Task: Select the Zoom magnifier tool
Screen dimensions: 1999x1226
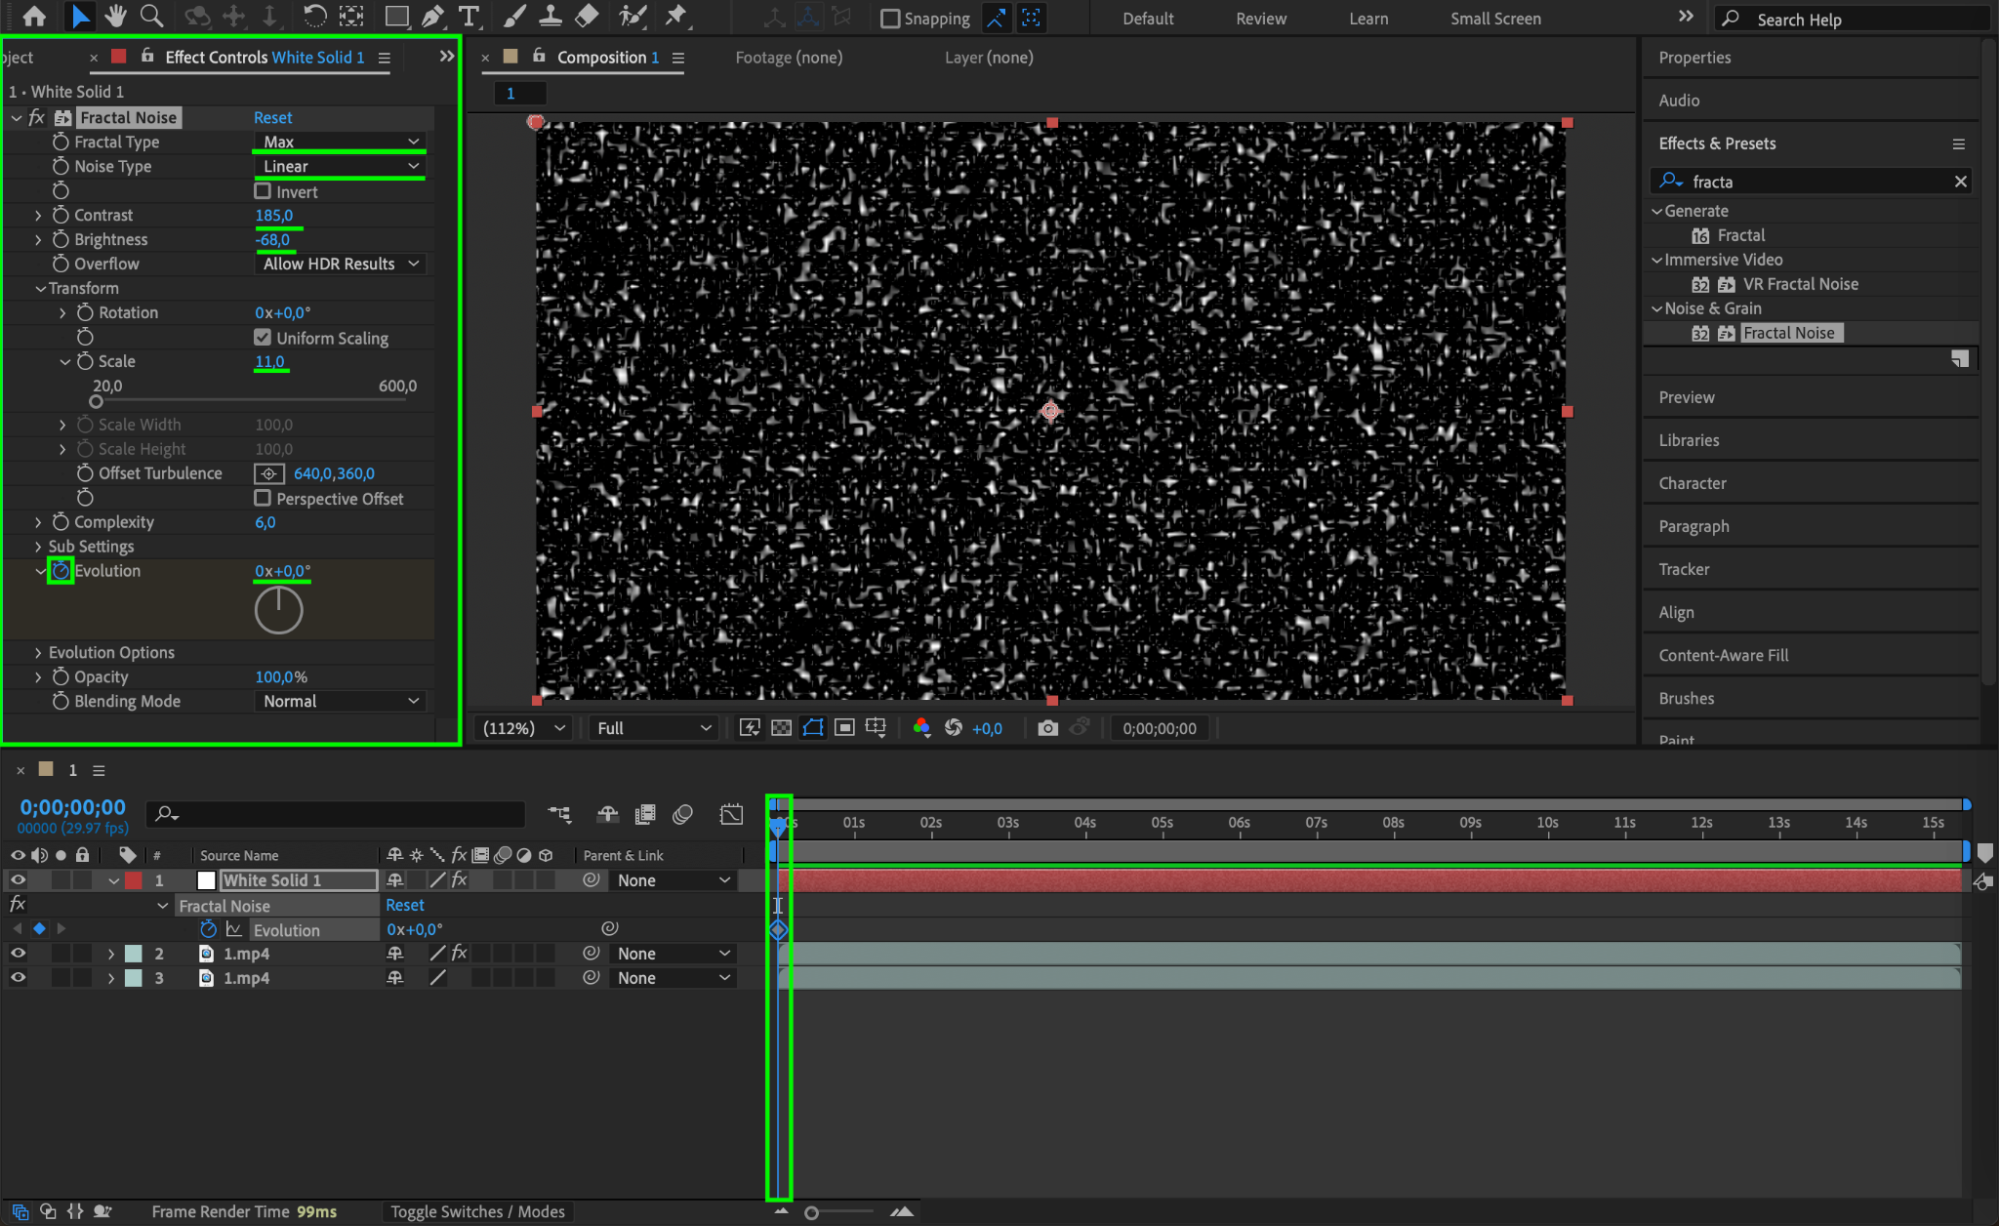Action: click(152, 16)
